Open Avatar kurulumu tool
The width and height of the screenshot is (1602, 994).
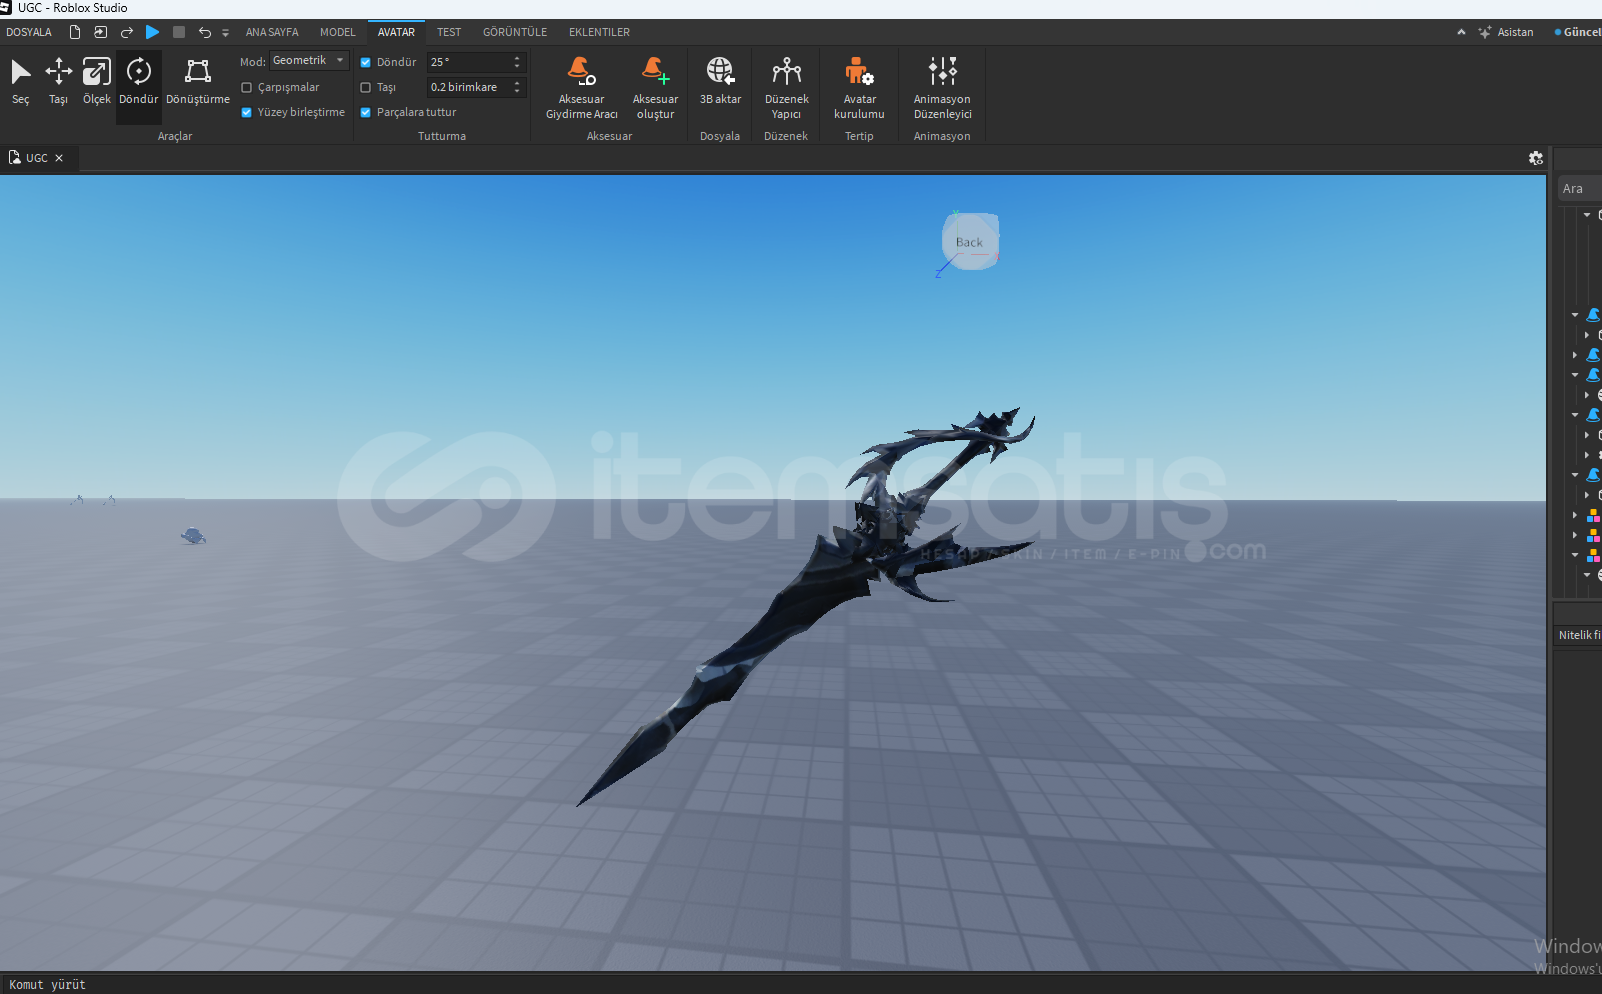tap(859, 88)
